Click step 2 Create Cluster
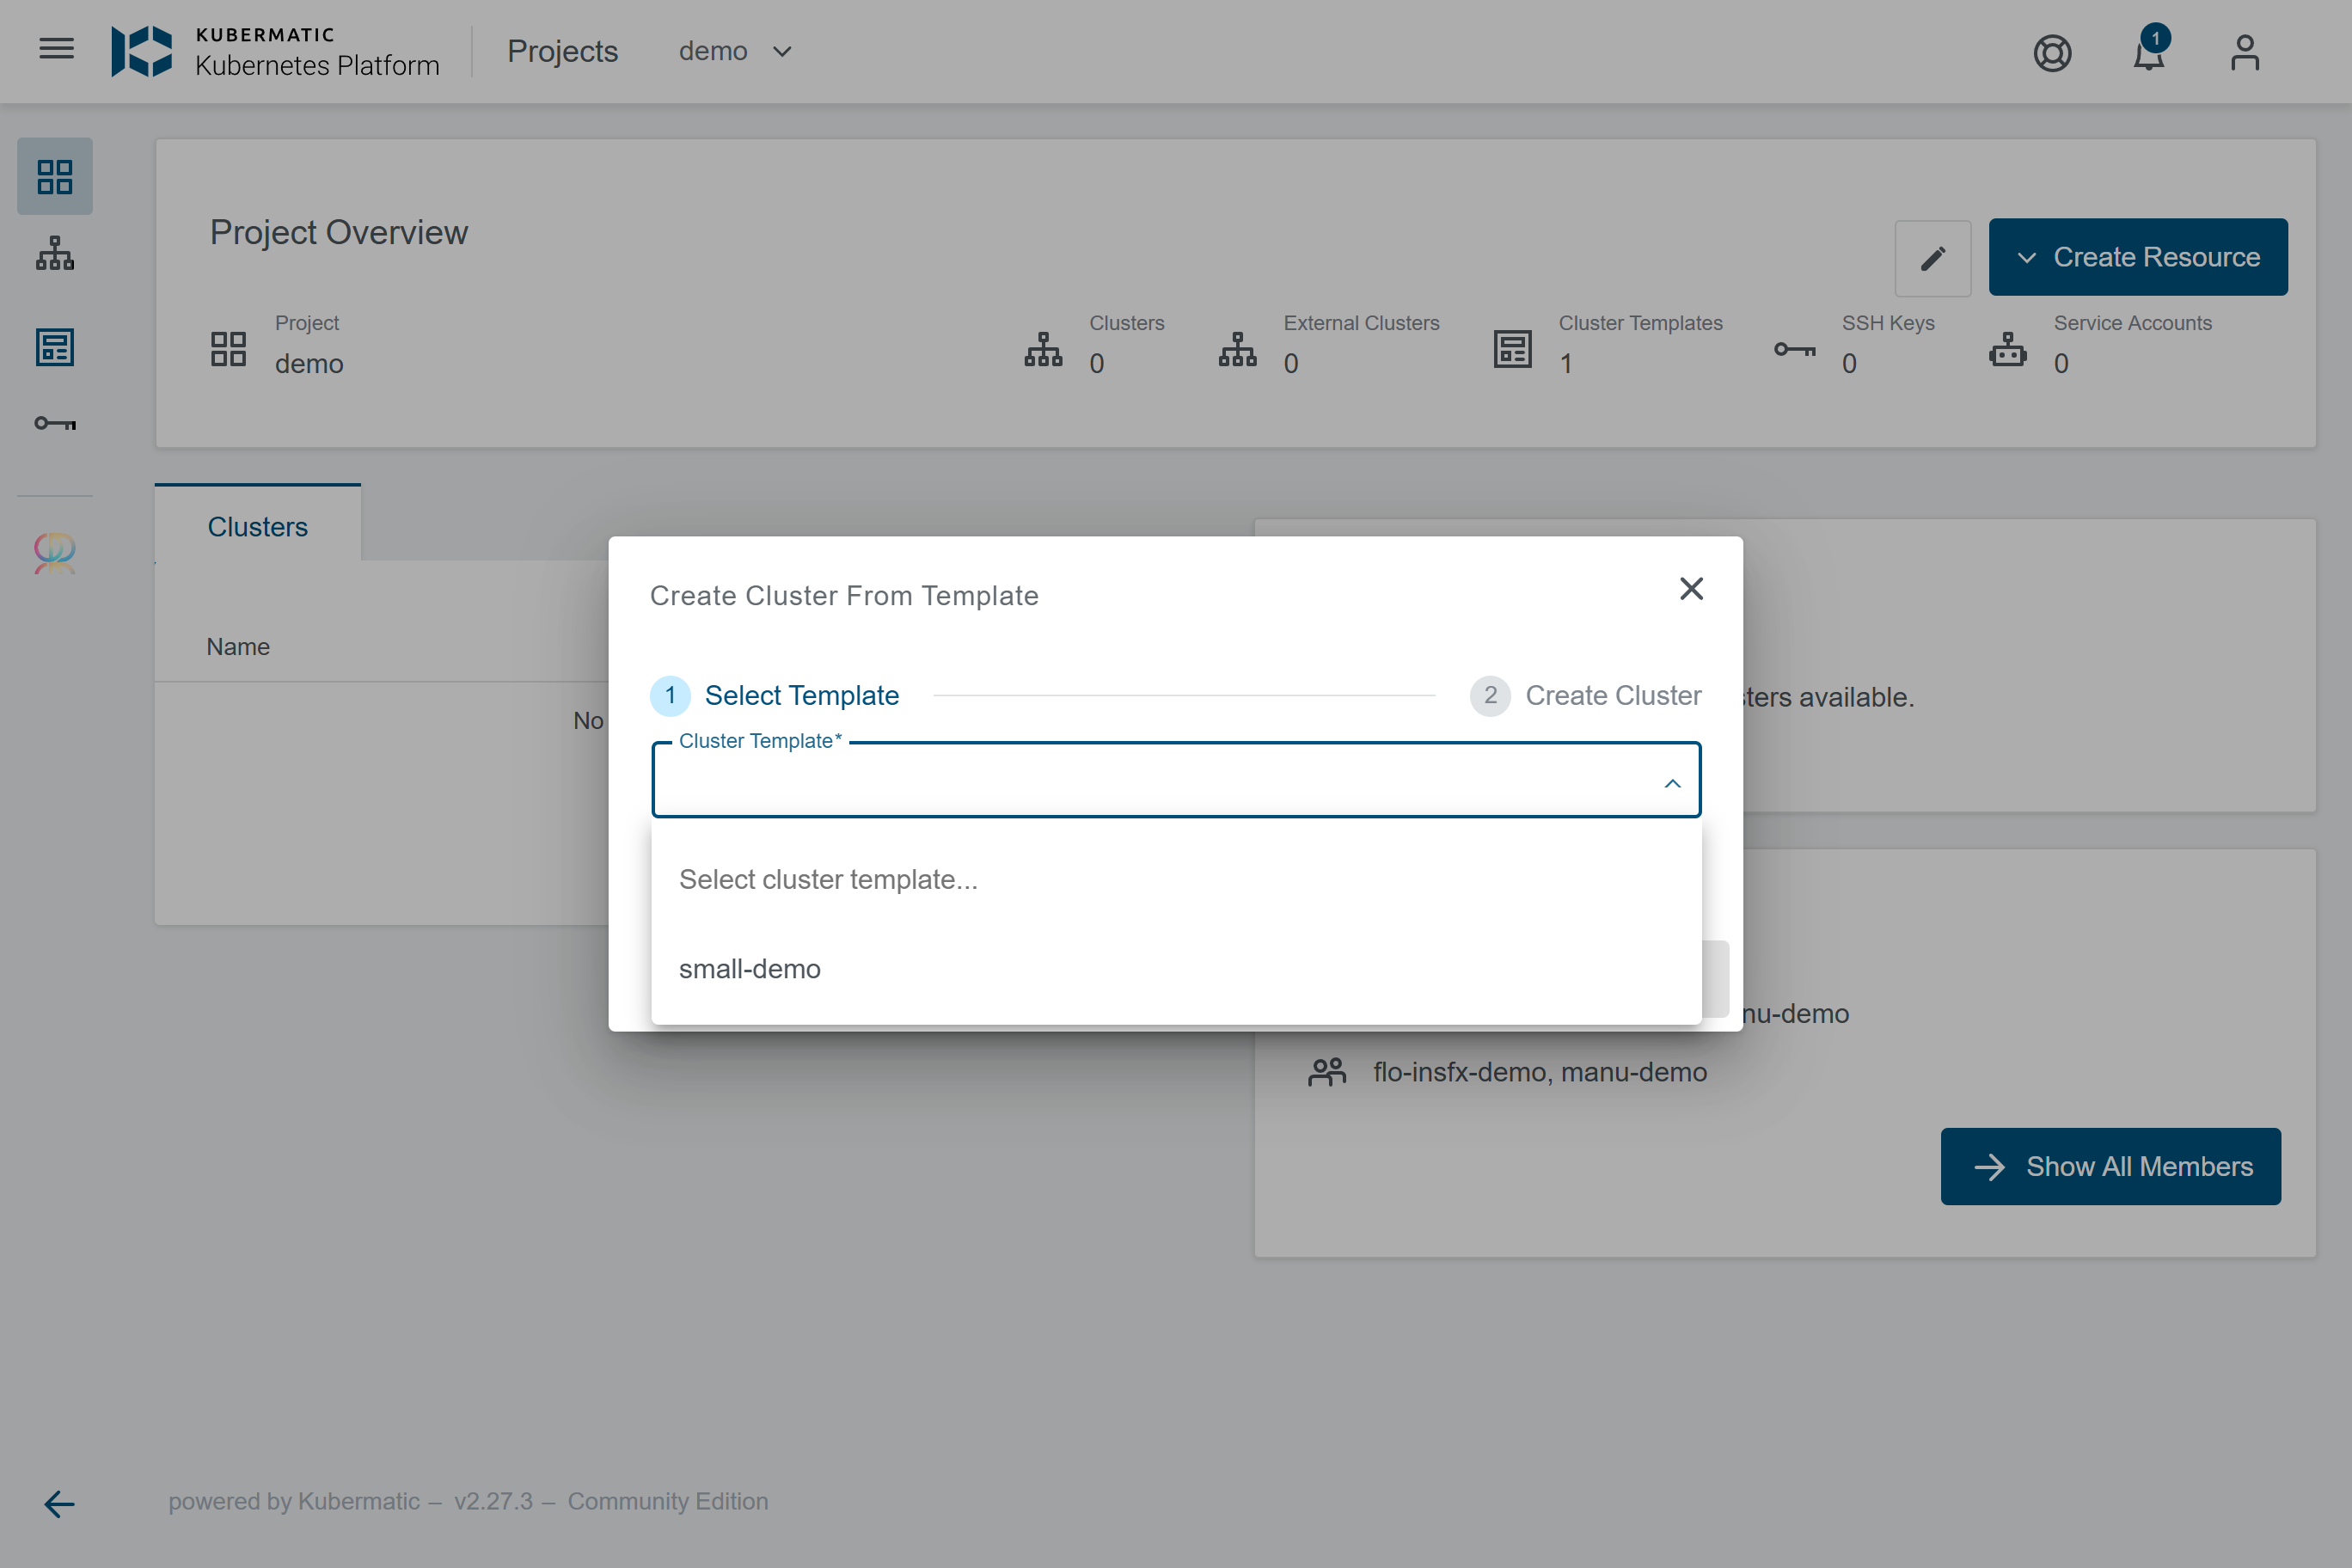The height and width of the screenshot is (1568, 2352). [1585, 695]
